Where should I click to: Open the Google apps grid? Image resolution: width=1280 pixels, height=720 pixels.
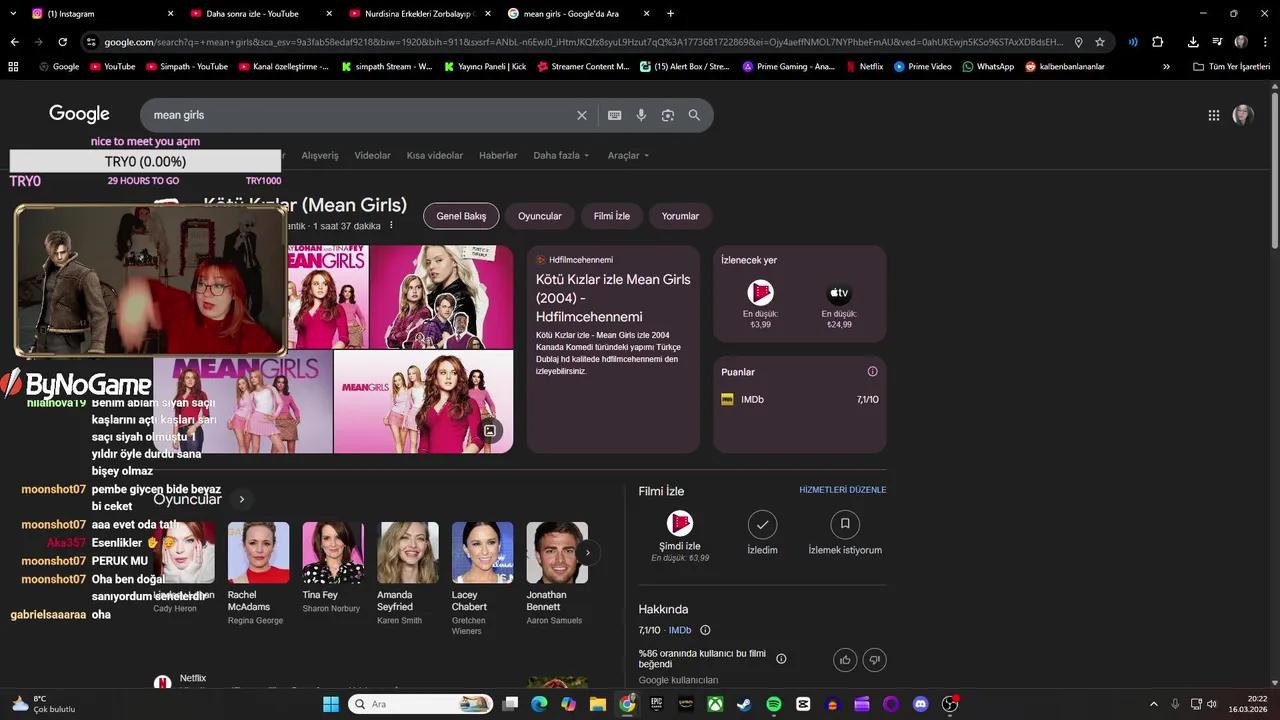click(x=1213, y=115)
